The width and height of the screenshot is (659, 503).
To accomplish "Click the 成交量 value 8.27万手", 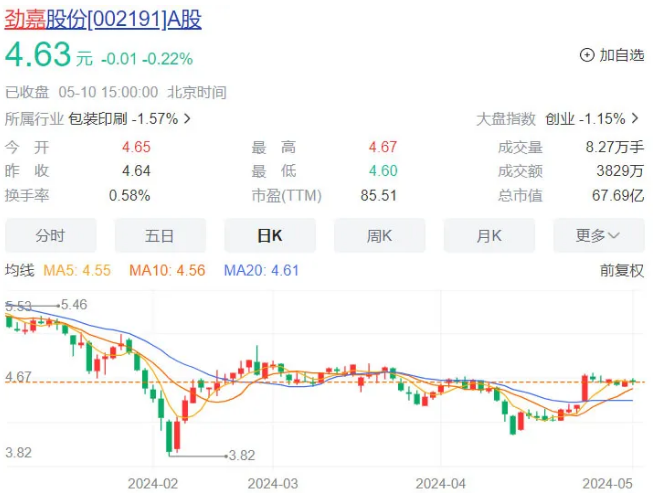I will [x=615, y=147].
